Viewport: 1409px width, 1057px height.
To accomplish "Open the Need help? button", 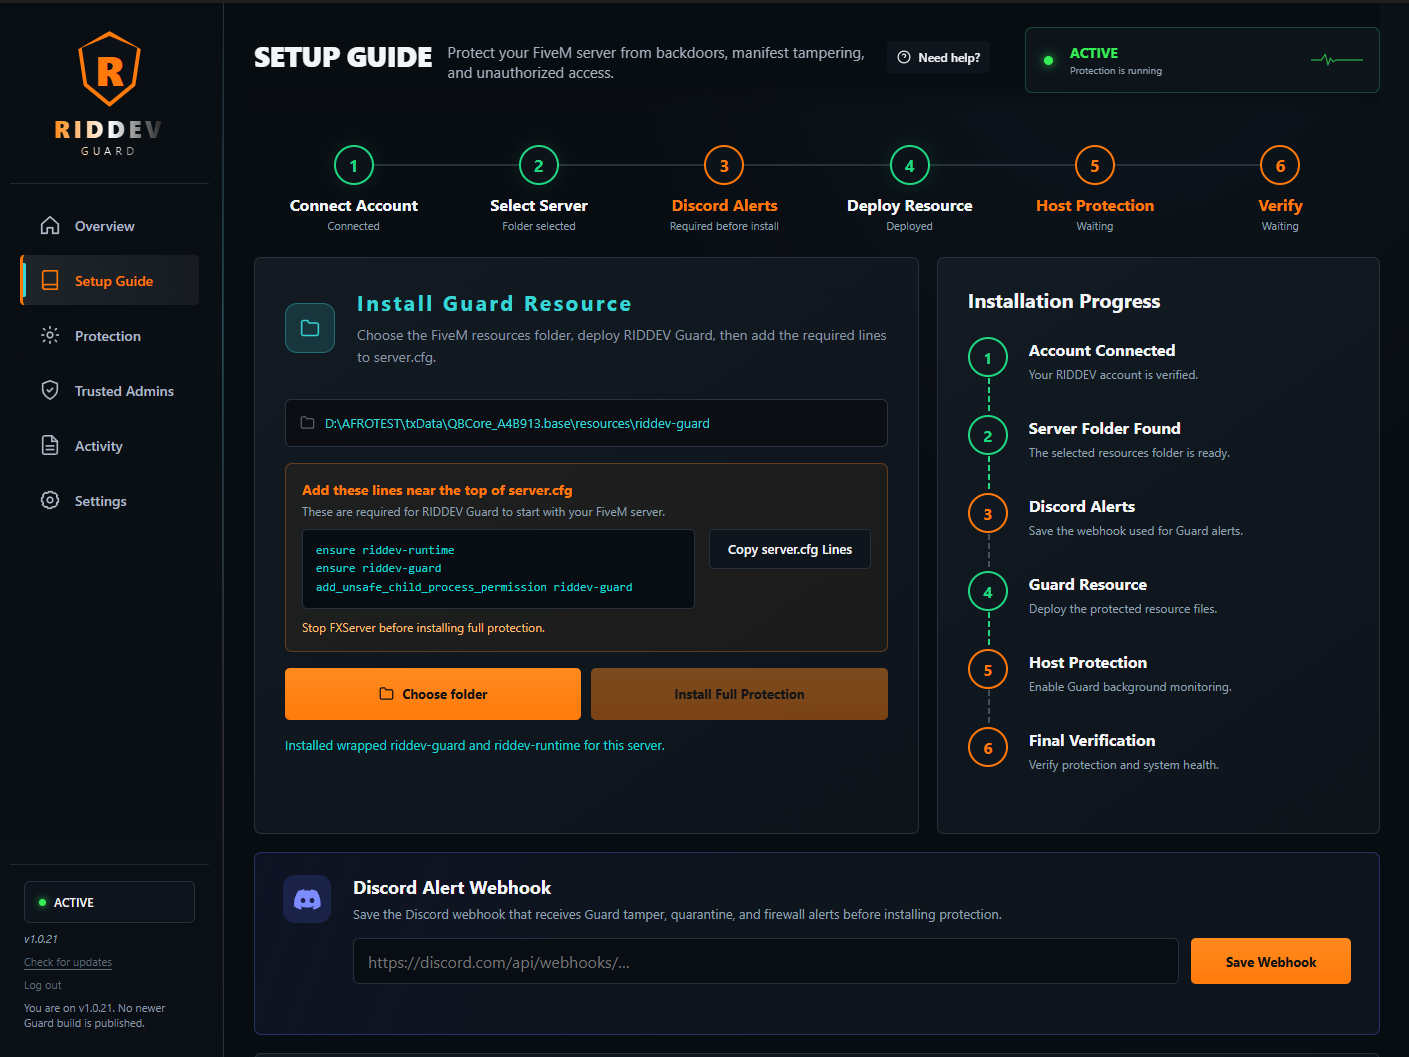I will coord(938,58).
